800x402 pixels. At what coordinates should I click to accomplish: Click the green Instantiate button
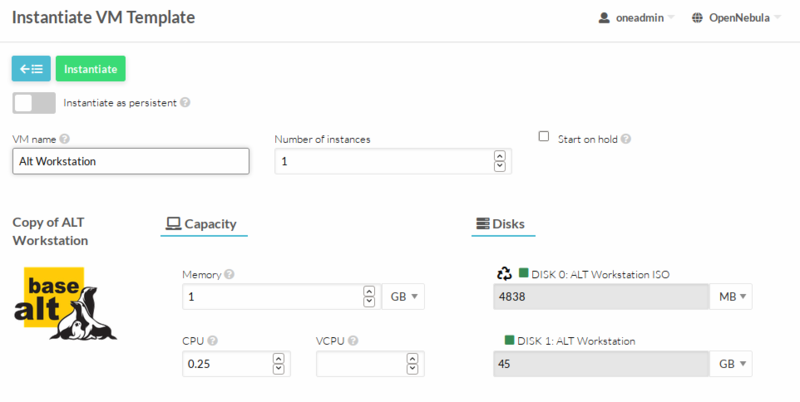point(90,69)
